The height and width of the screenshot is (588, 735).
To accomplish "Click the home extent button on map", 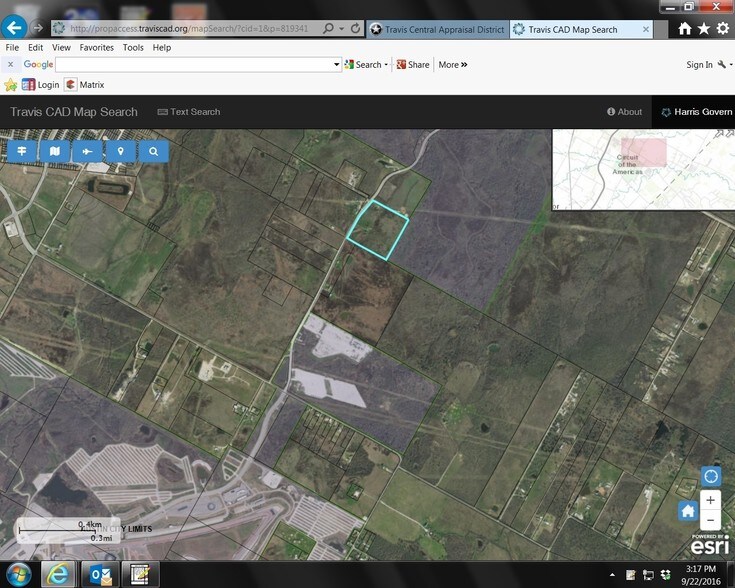I will coord(688,510).
